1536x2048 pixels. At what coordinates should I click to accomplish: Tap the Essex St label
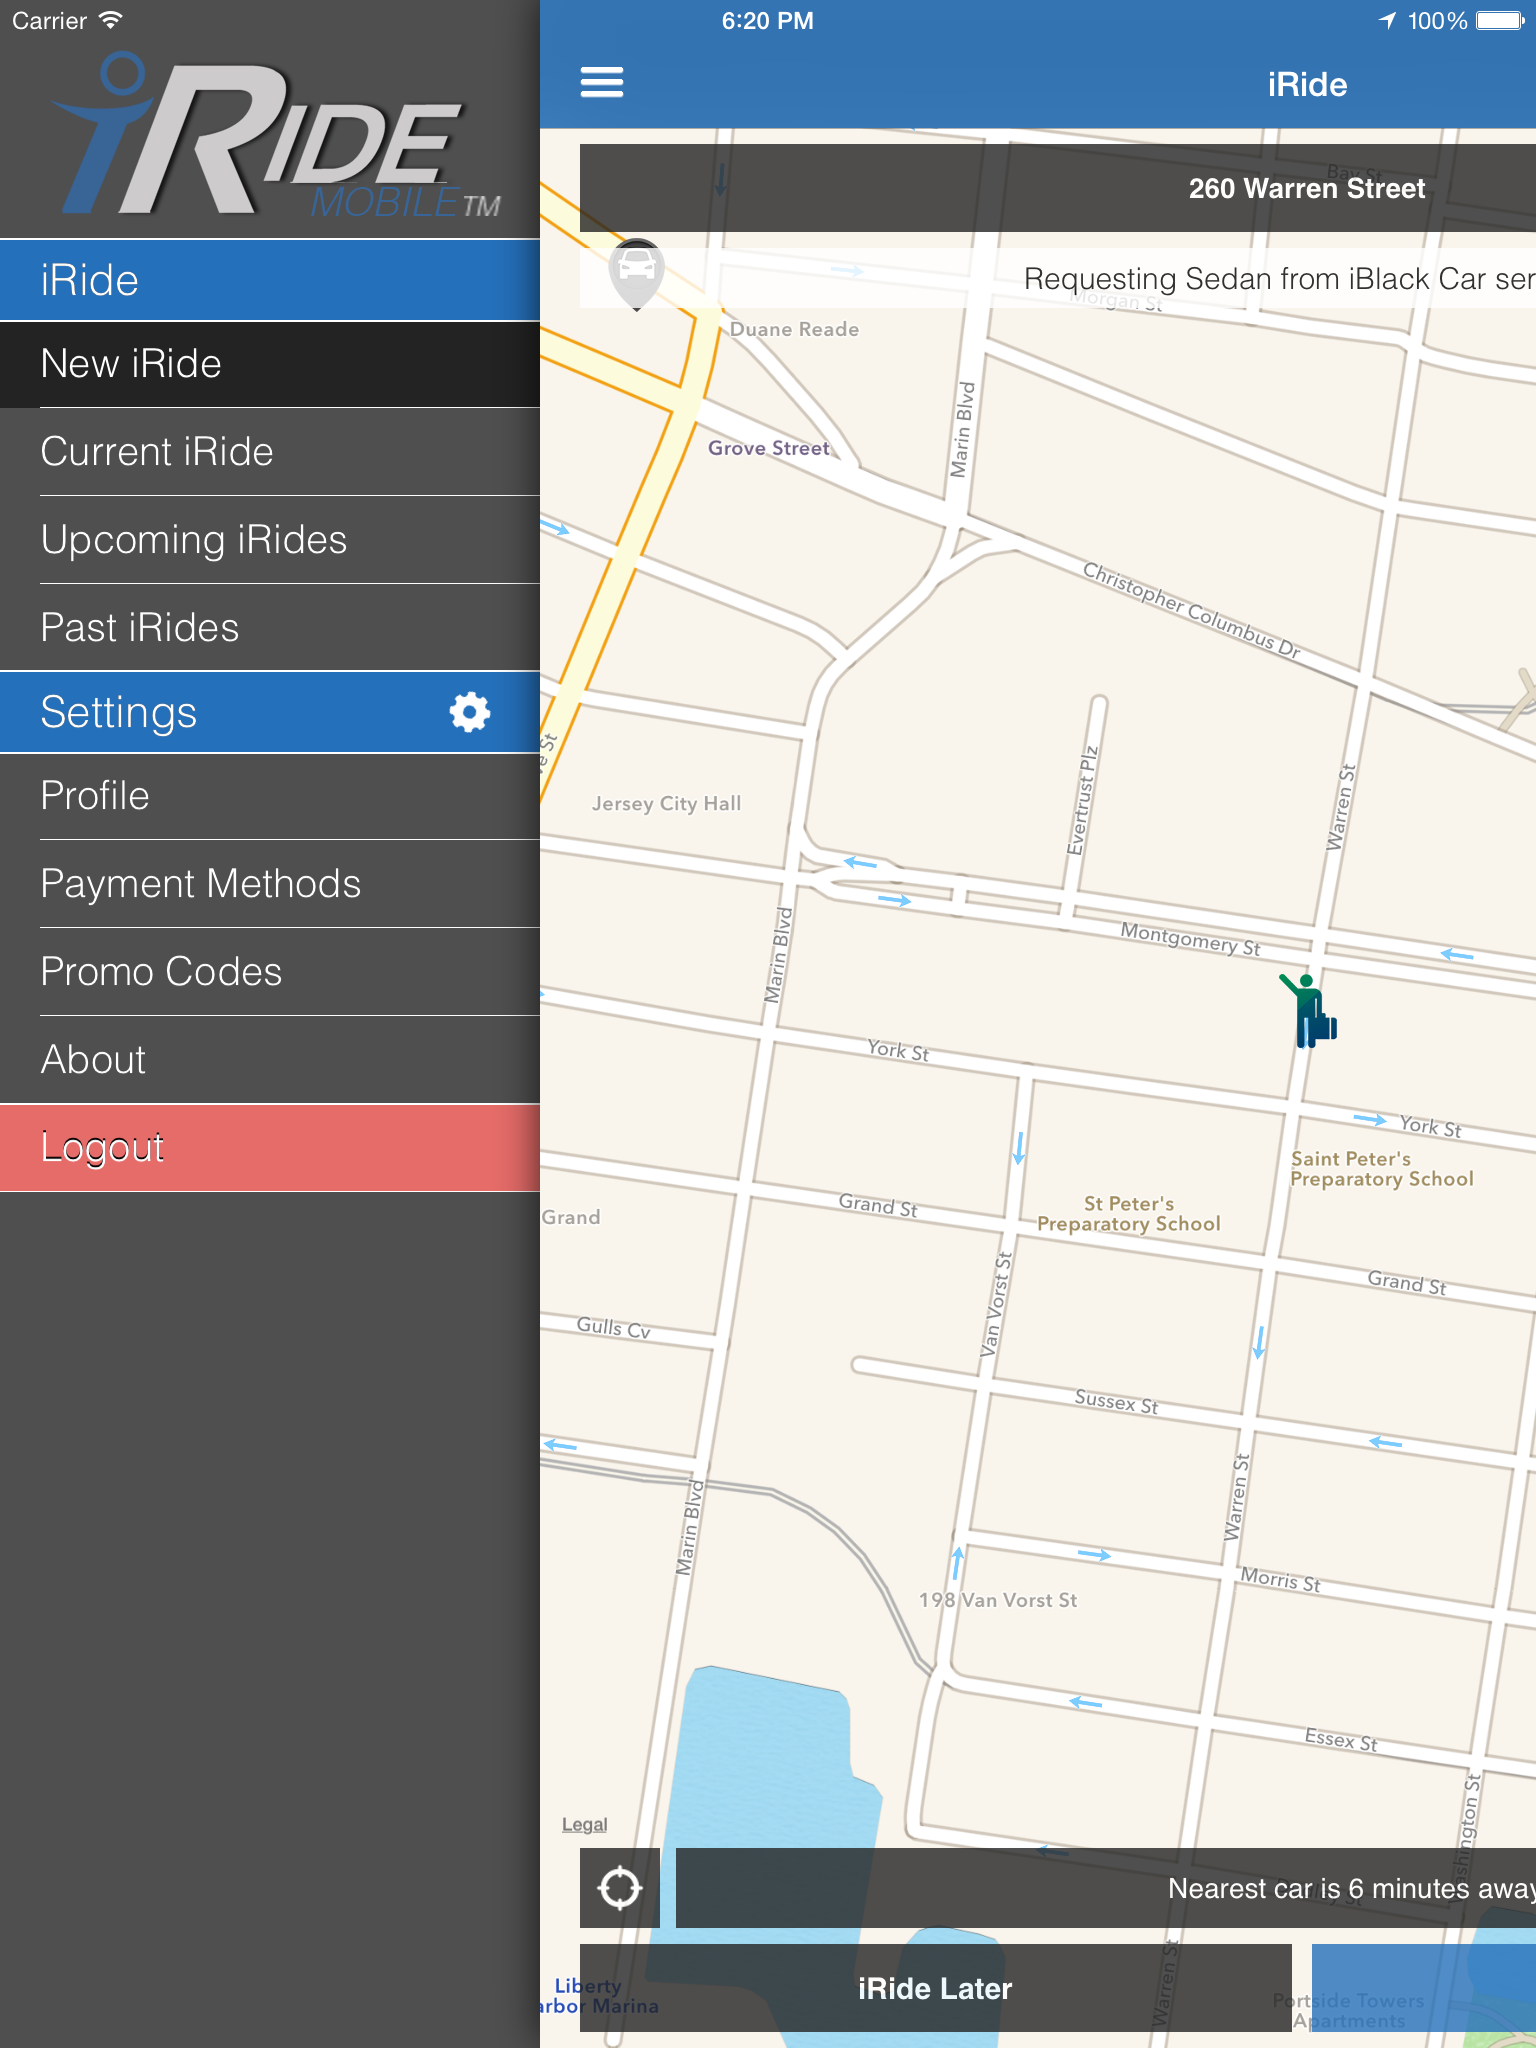[x=1341, y=1740]
